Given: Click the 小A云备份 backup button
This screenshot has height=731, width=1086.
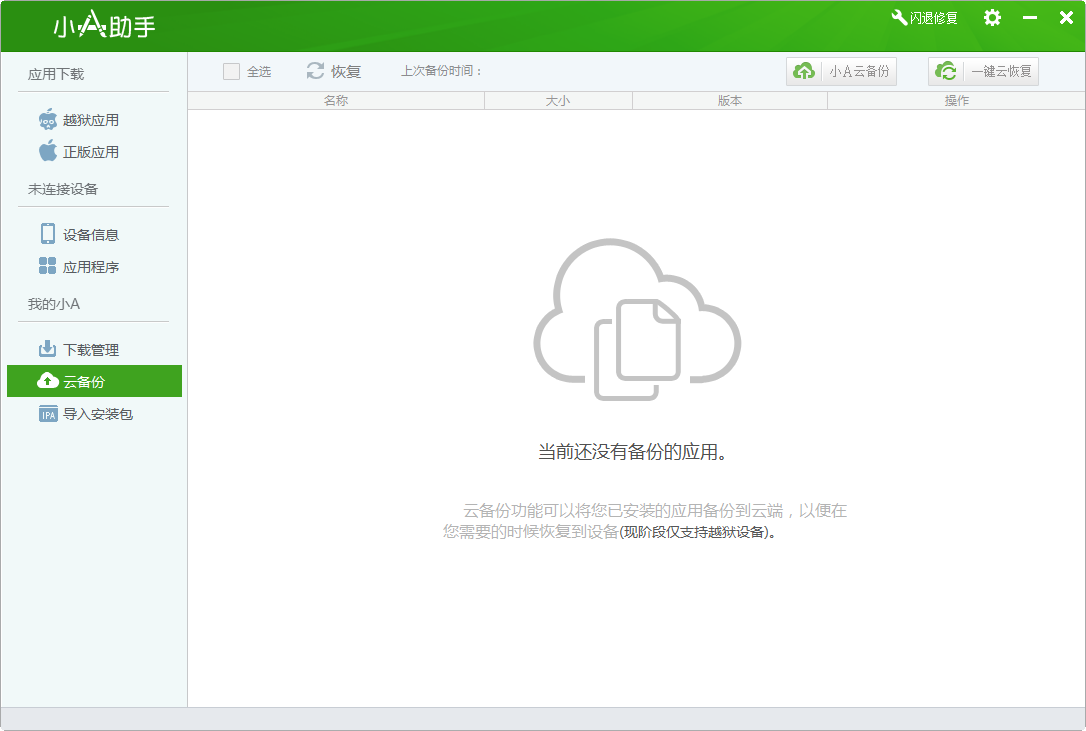Looking at the screenshot, I should coord(842,71).
